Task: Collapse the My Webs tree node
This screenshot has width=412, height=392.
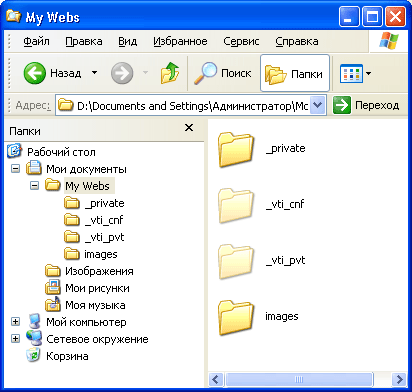Action: coord(34,185)
